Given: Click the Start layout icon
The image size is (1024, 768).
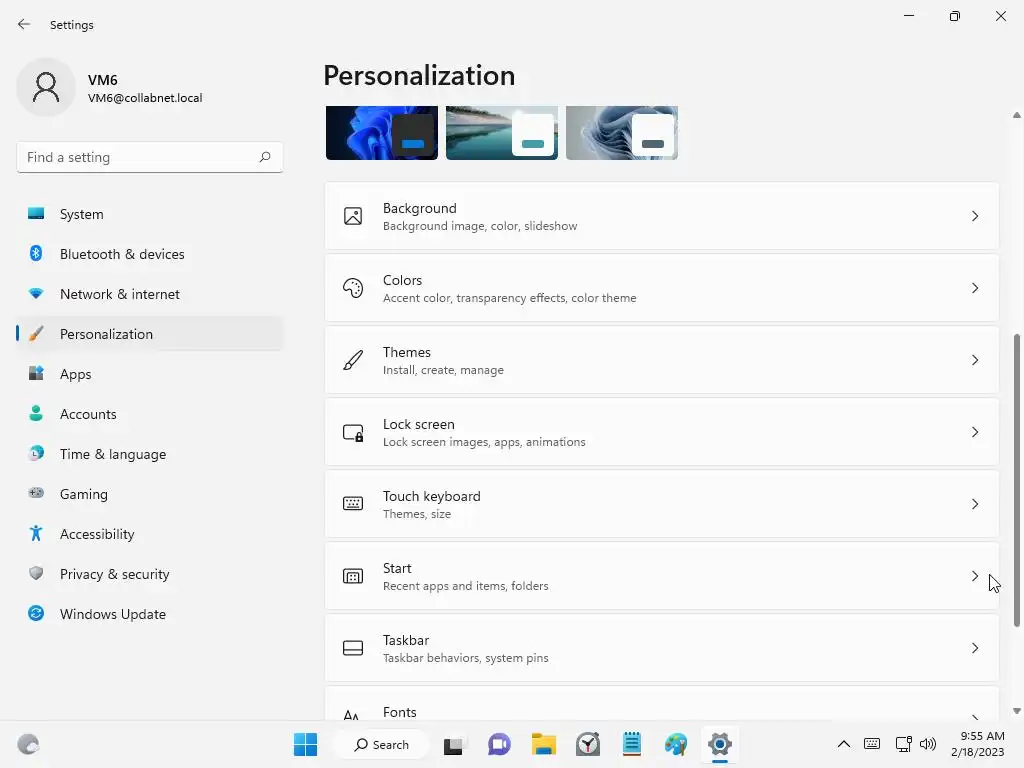Looking at the screenshot, I should click(x=353, y=576).
